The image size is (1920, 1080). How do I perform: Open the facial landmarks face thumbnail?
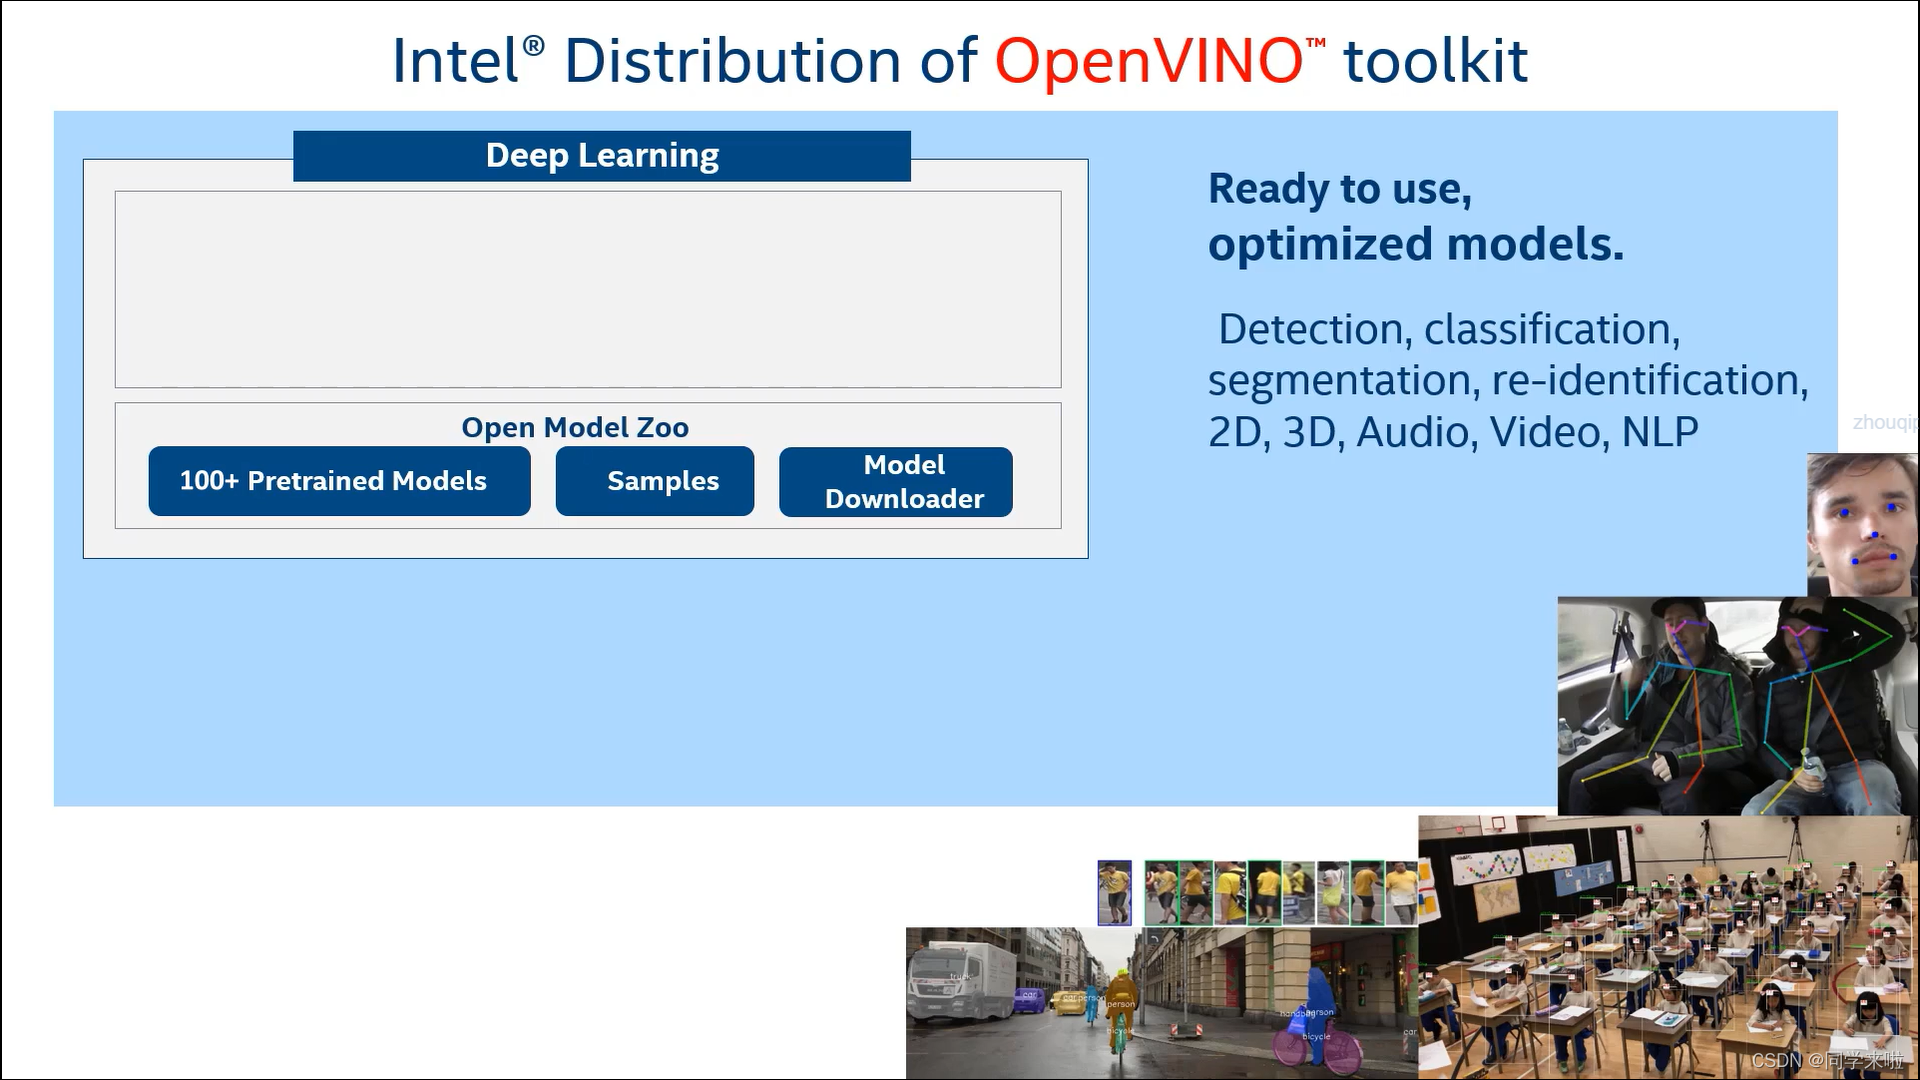click(1861, 525)
